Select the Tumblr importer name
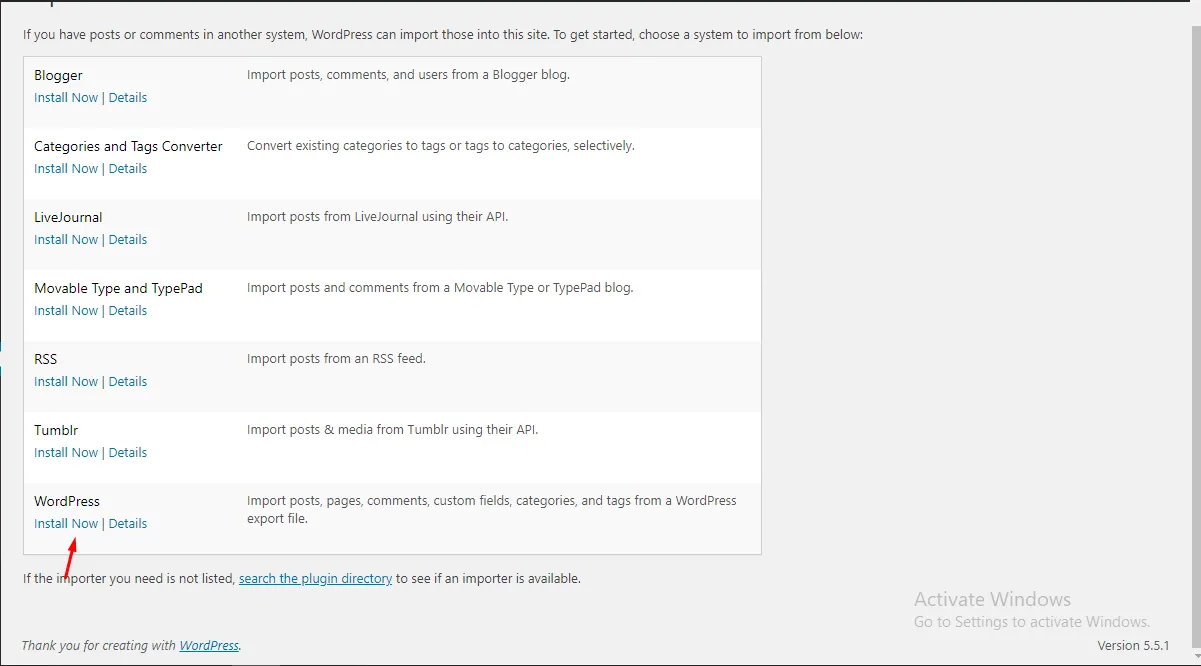The width and height of the screenshot is (1201, 666). coord(56,431)
